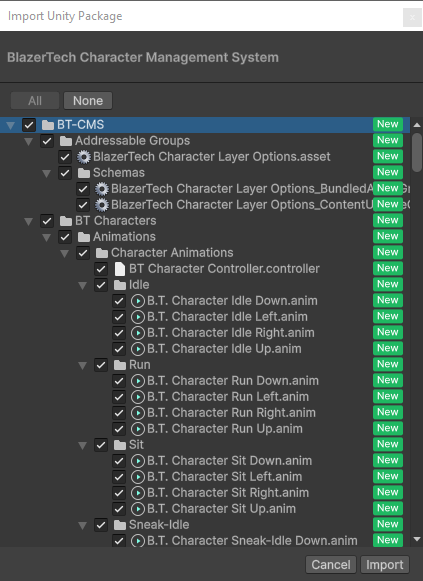Viewport: 423px width, 581px height.
Task: Click the Addressable Groups folder icon
Action: coord(66,141)
